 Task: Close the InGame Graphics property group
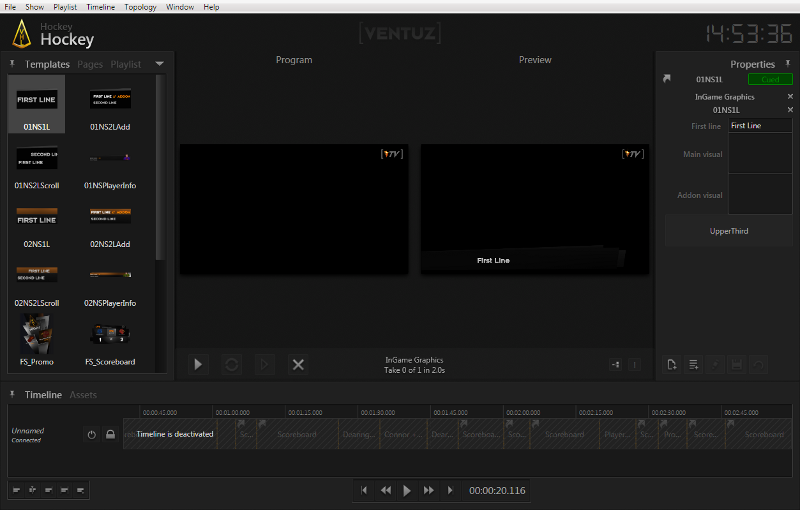pyautogui.click(x=790, y=97)
